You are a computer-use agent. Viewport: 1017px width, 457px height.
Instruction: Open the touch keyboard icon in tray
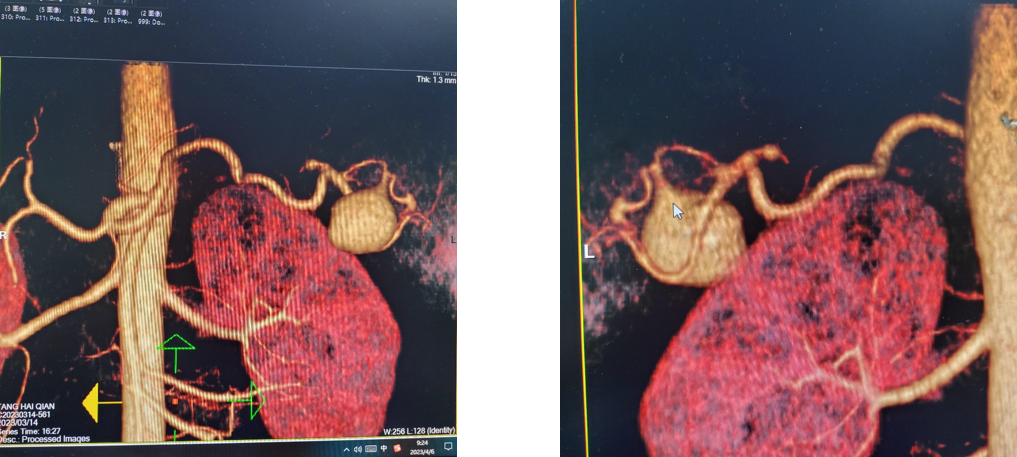pyautogui.click(x=371, y=449)
